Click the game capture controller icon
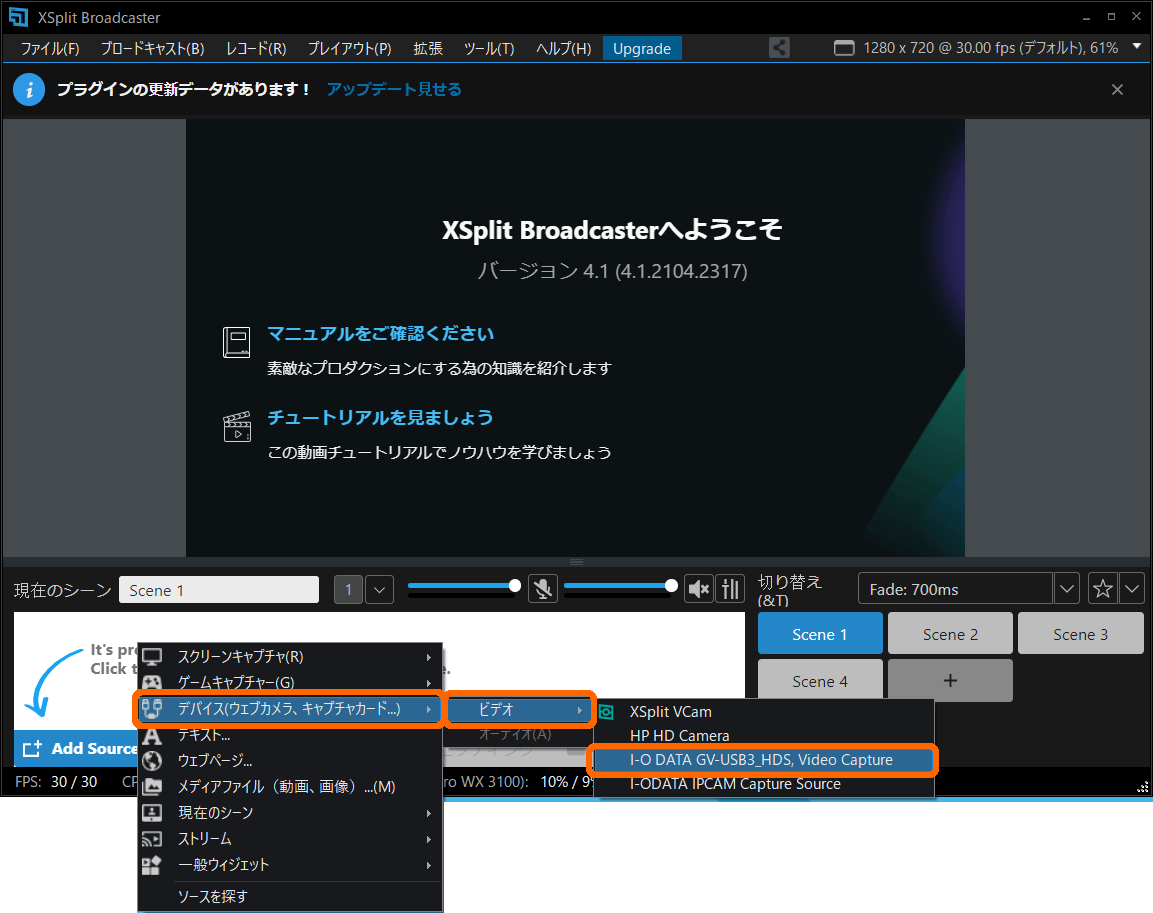The image size is (1153, 913). (152, 682)
